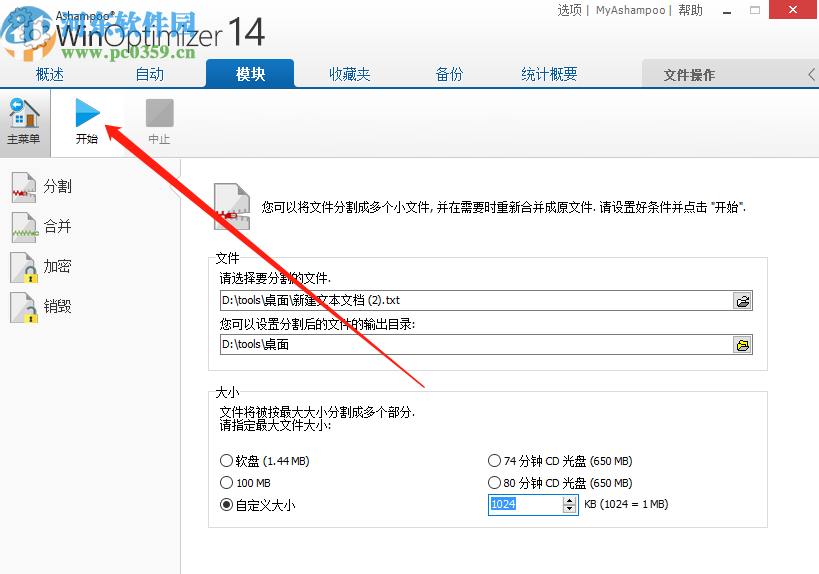Click the 文件操作 panel tab
This screenshot has width=819, height=574.
[689, 75]
